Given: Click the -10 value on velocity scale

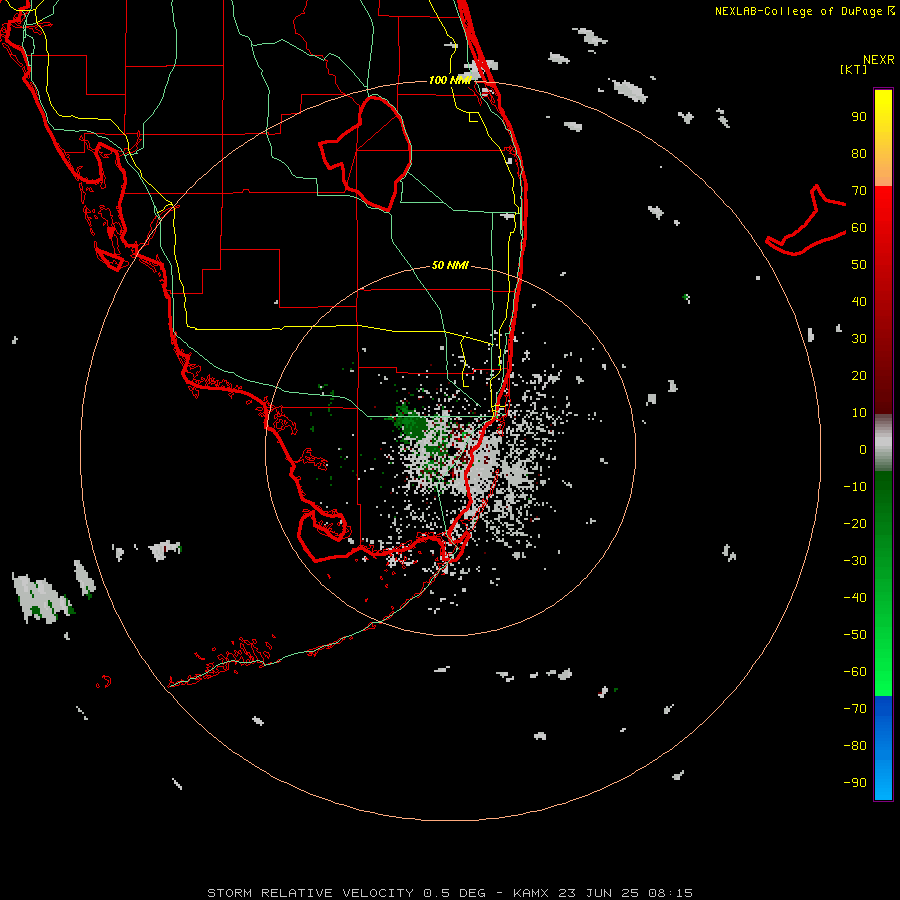Looking at the screenshot, I should tap(855, 487).
